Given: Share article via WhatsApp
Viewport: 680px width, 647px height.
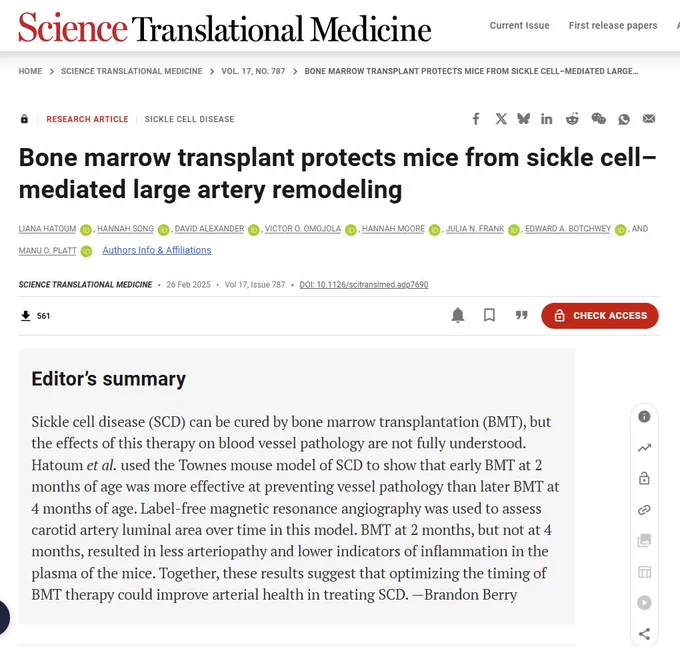Looking at the screenshot, I should click(624, 119).
